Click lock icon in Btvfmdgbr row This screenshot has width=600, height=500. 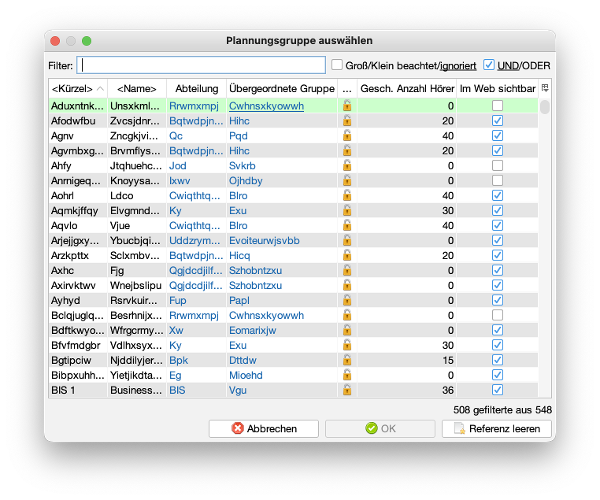pos(347,345)
